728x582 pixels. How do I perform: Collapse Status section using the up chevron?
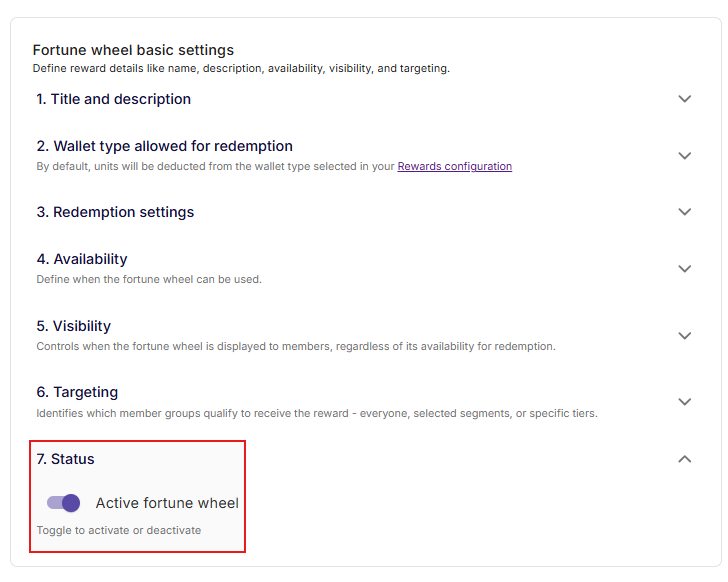[x=684, y=459]
